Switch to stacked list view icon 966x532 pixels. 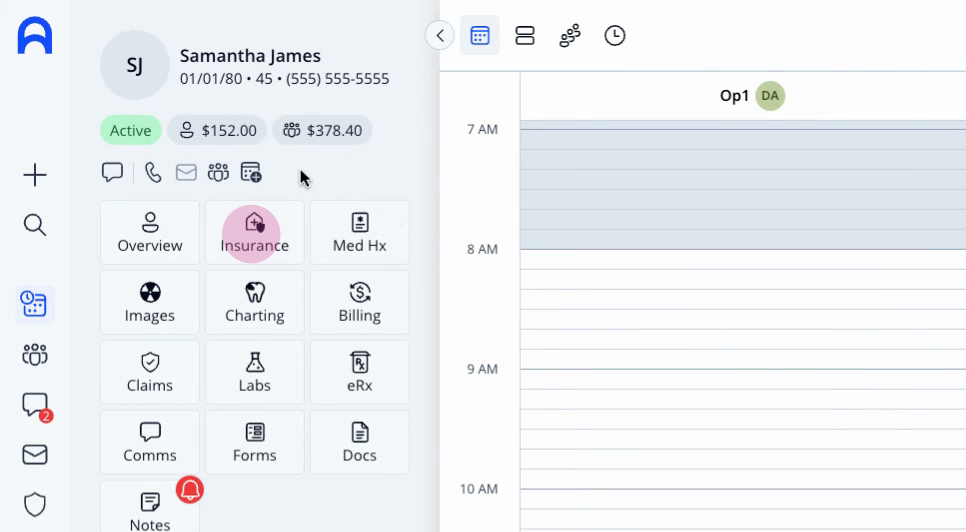(525, 36)
